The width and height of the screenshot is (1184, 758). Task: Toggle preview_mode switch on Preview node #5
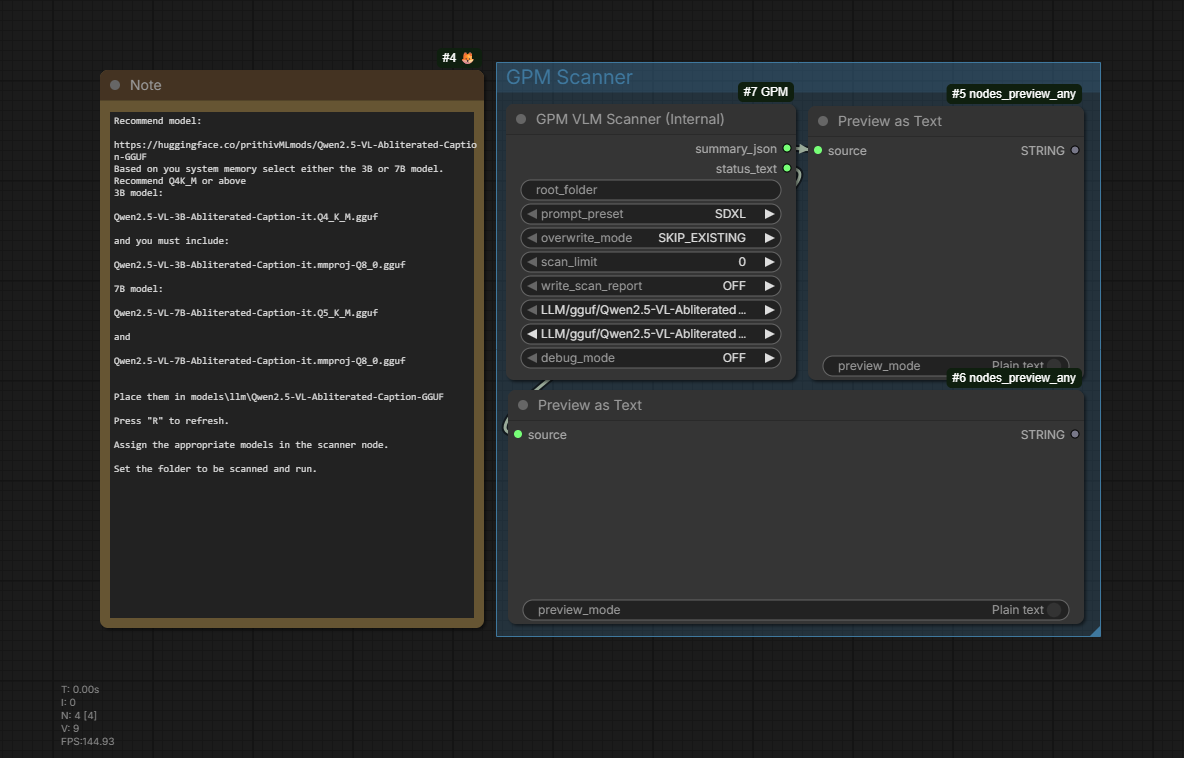coord(1054,365)
